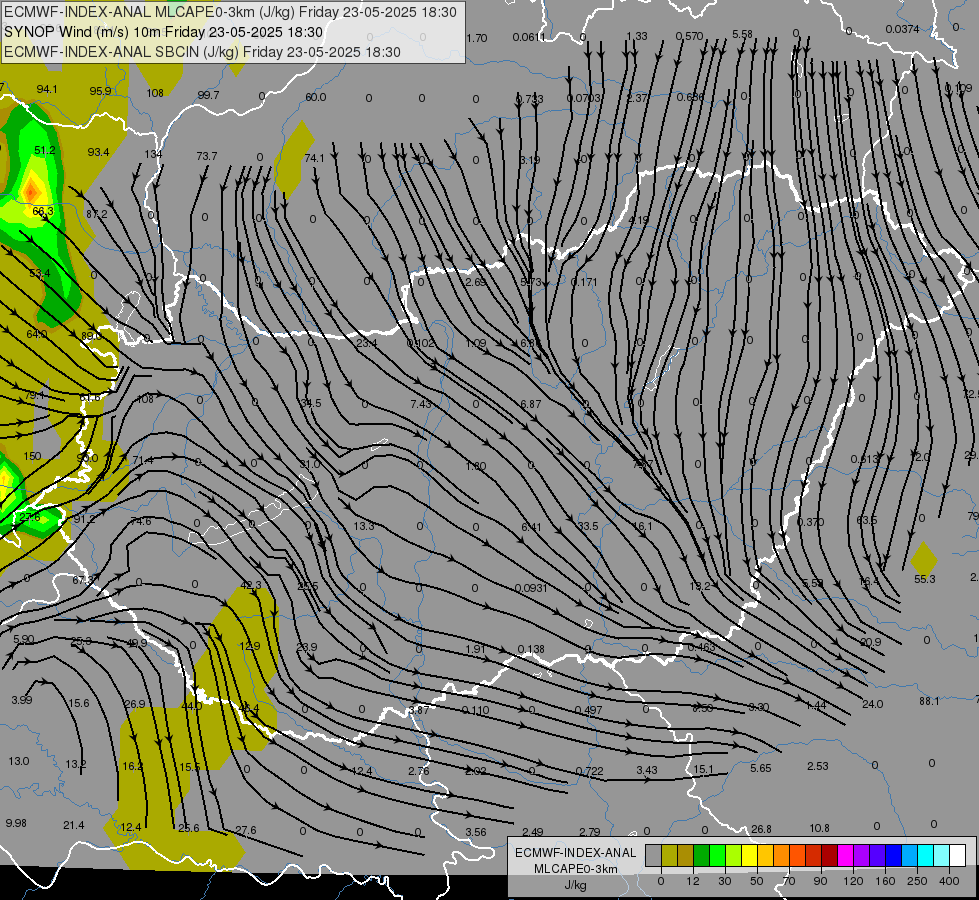Click the map value 95.9
This screenshot has height=900, width=979.
(101, 91)
